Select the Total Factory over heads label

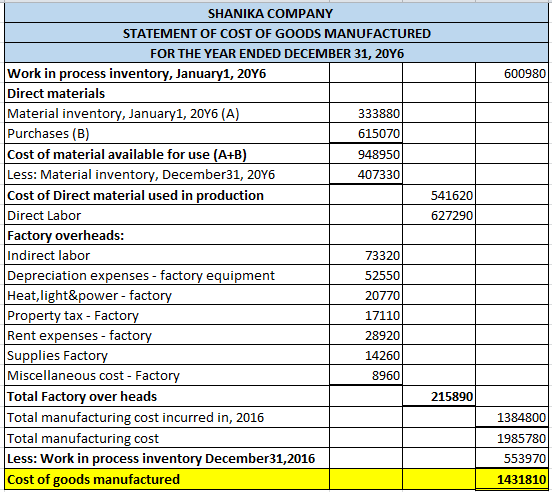pyautogui.click(x=82, y=397)
